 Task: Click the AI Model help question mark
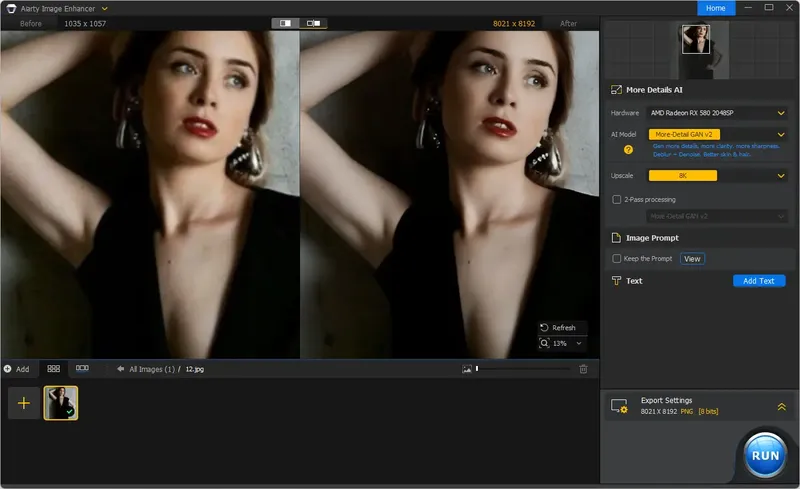point(629,150)
